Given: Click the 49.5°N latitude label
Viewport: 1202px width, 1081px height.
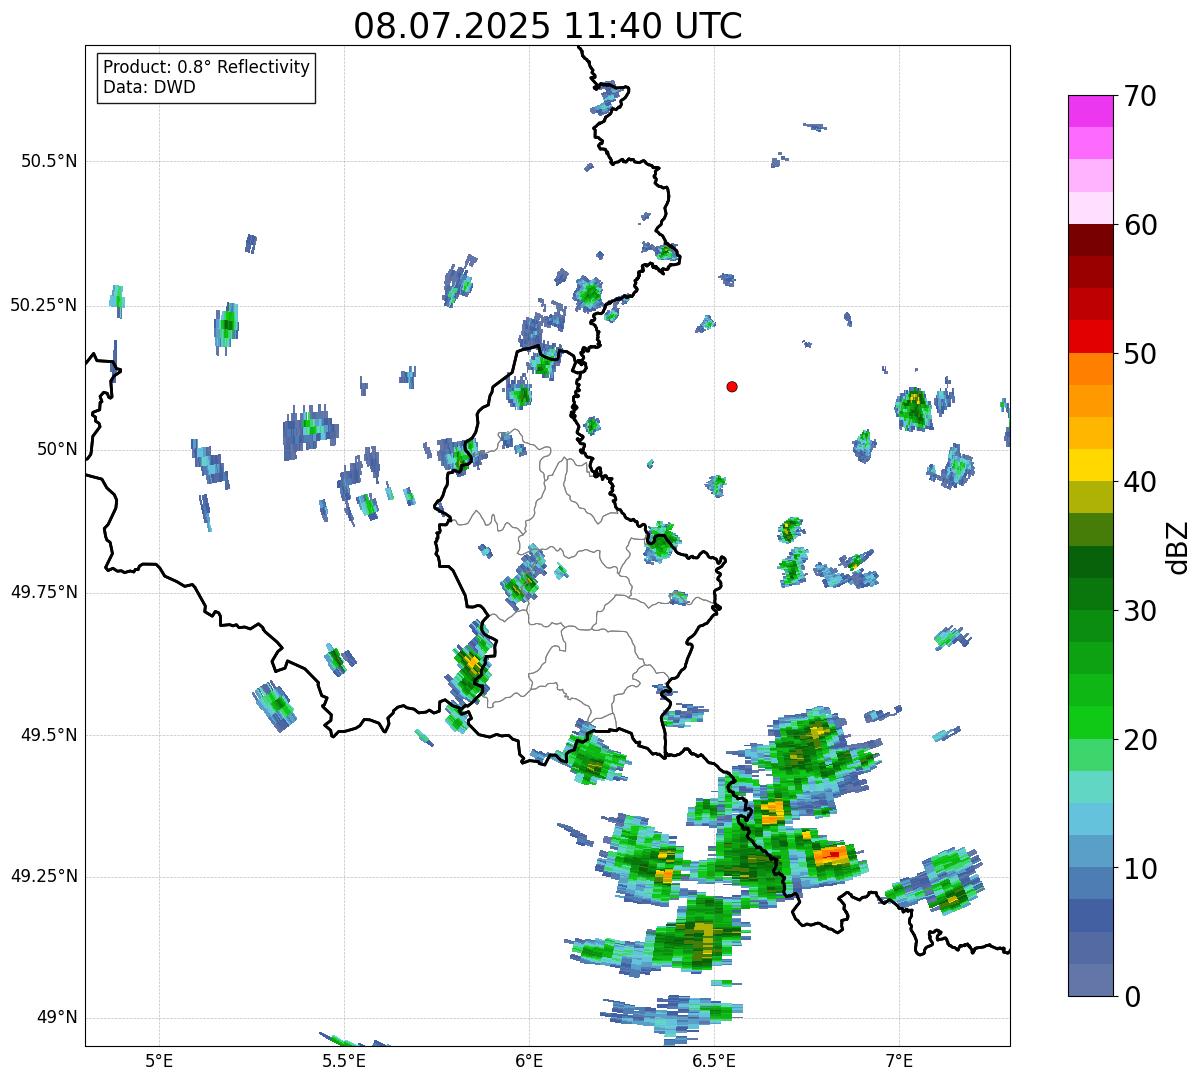Looking at the screenshot, I should click(49, 735).
